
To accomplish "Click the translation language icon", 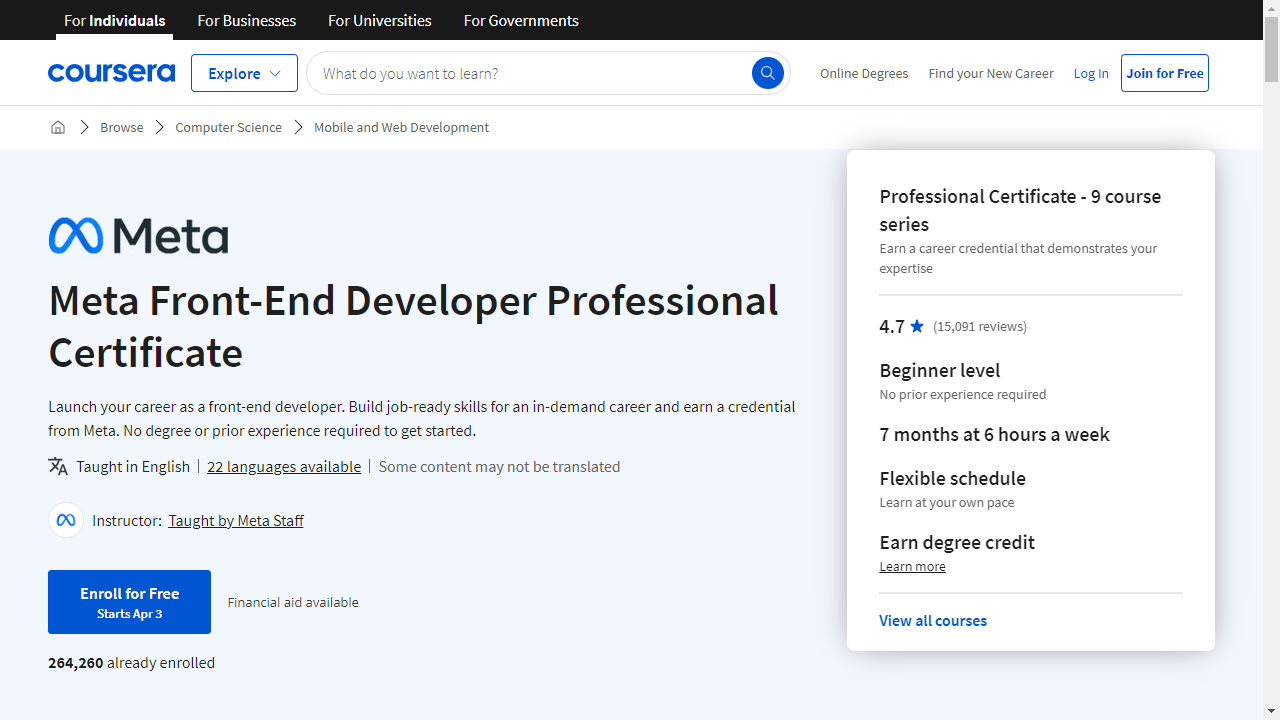I will pos(58,466).
